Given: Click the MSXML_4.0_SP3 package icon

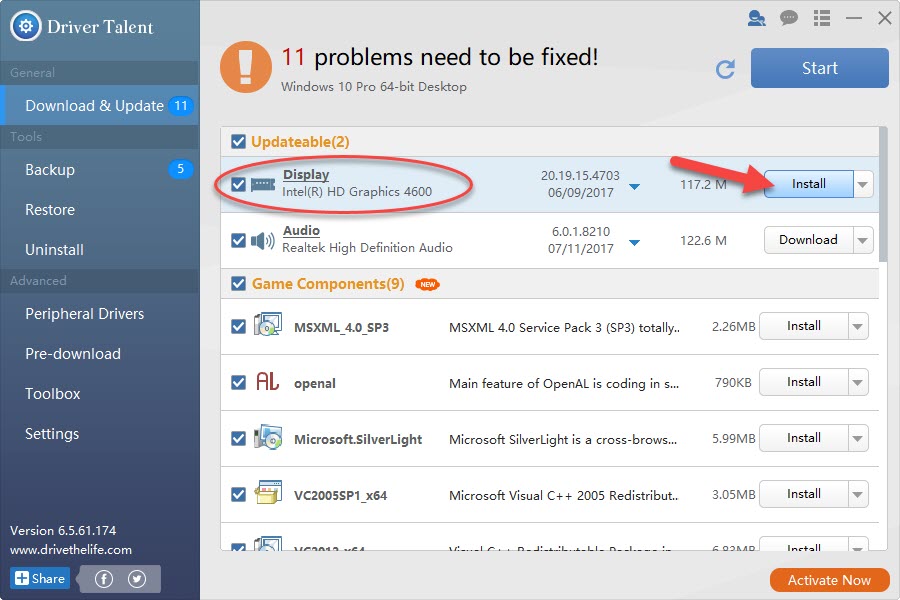Looking at the screenshot, I should coord(268,324).
